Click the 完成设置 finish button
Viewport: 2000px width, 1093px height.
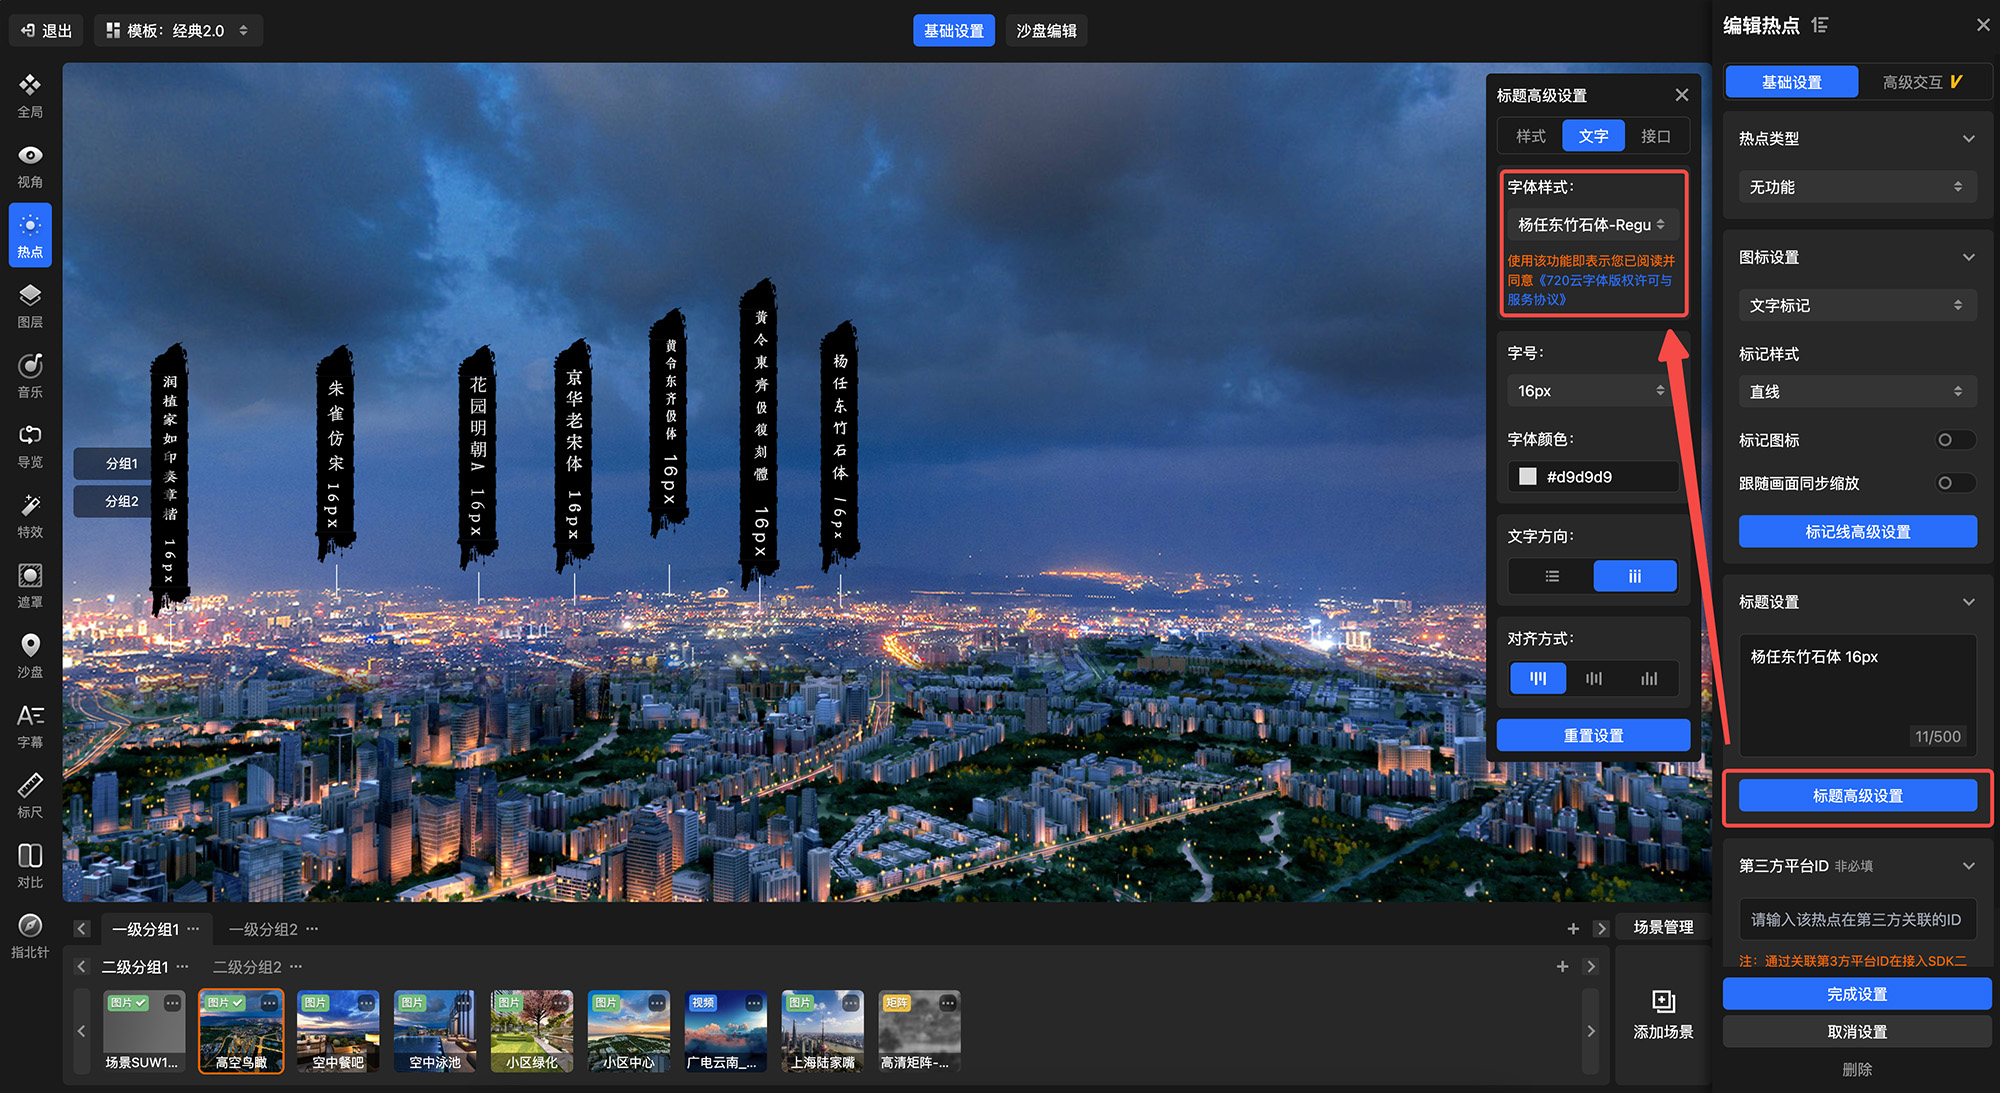pyautogui.click(x=1856, y=994)
